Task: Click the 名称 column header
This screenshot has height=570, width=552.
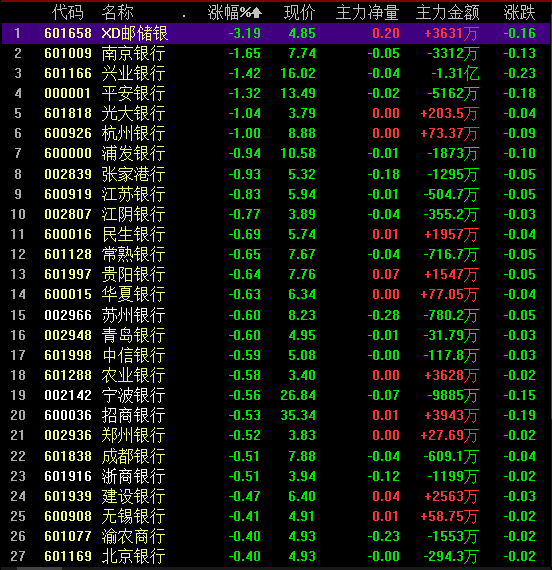Action: [x=118, y=13]
